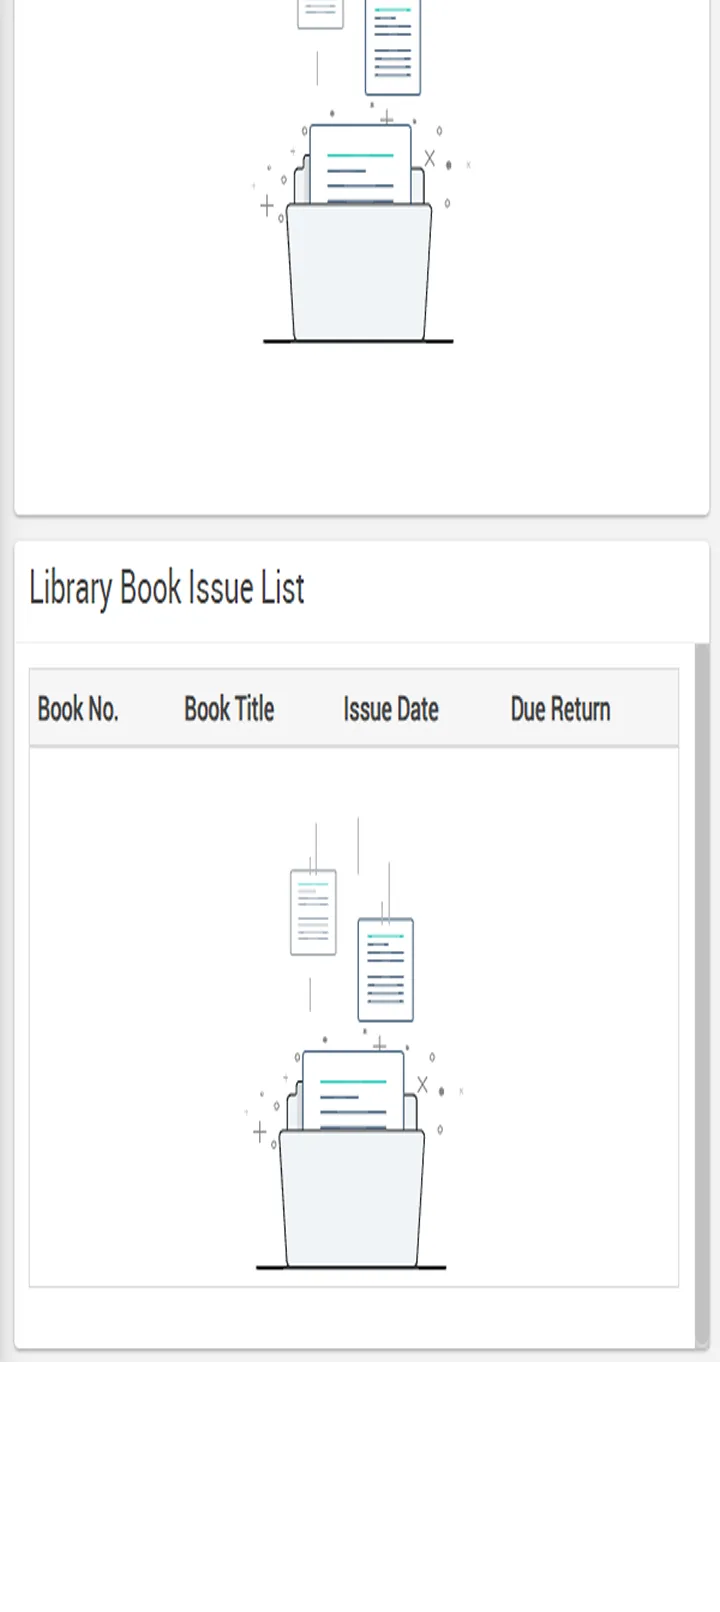The image size is (720, 1612).
Task: Click the Library Book Issue List heading
Action: (167, 588)
